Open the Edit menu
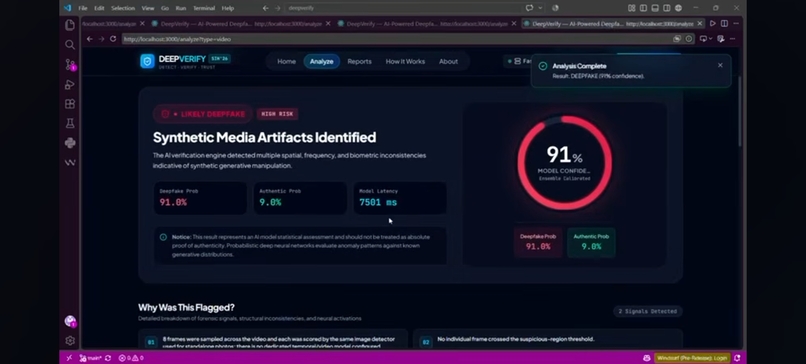Viewport: 806px width, 364px height. click(99, 8)
